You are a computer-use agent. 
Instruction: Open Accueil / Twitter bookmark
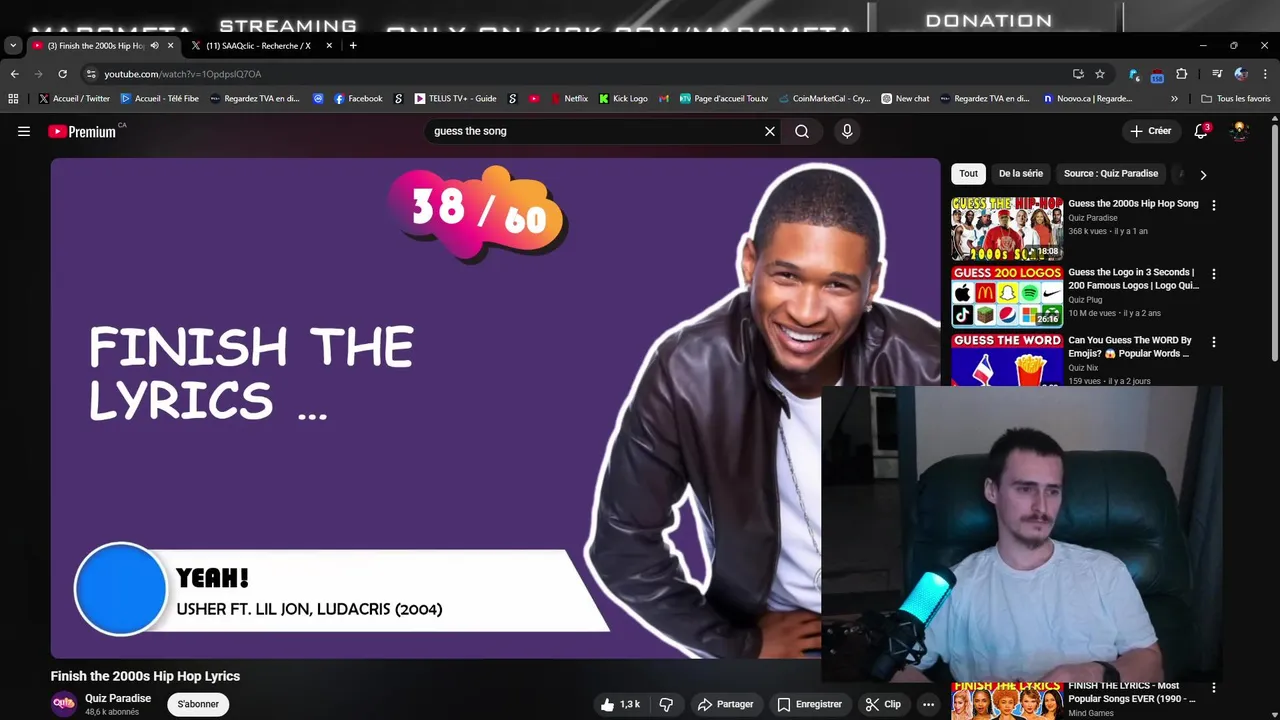74,98
